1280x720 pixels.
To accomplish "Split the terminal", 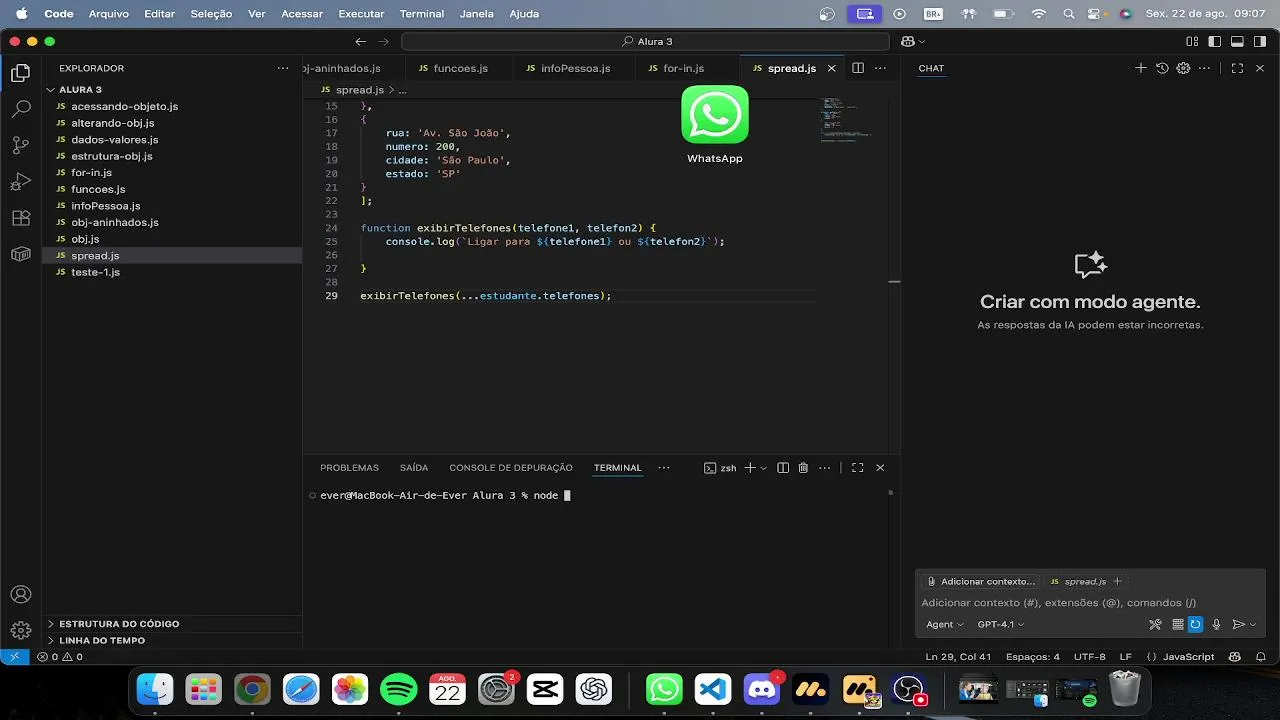I will pos(783,468).
